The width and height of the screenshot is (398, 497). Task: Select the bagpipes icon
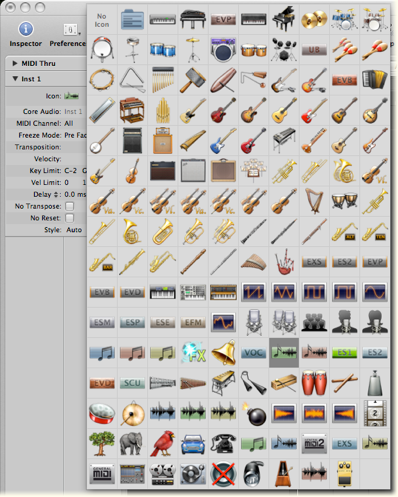(284, 262)
